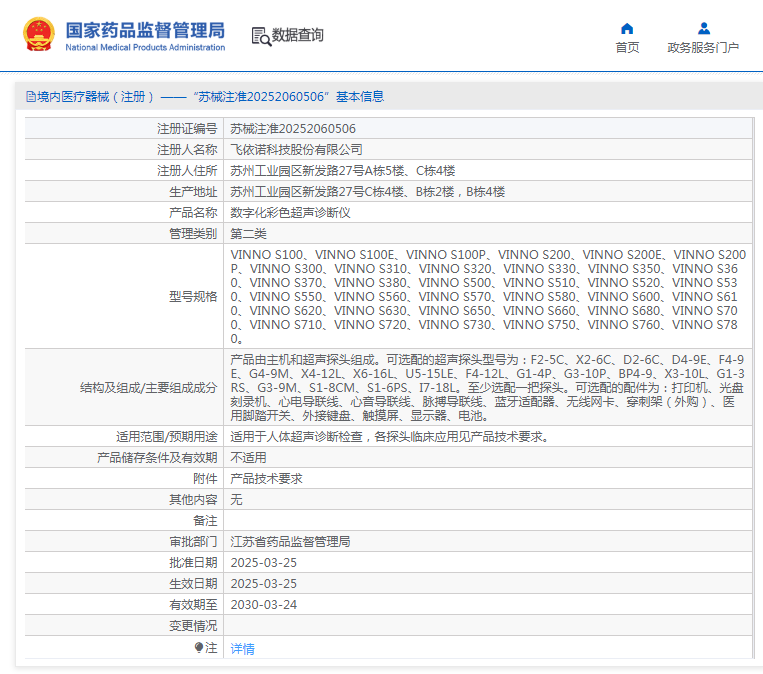Screen dimensions: 763x674
Task: Click product name 数字化彩色超声诊断仪
Action: pos(290,213)
